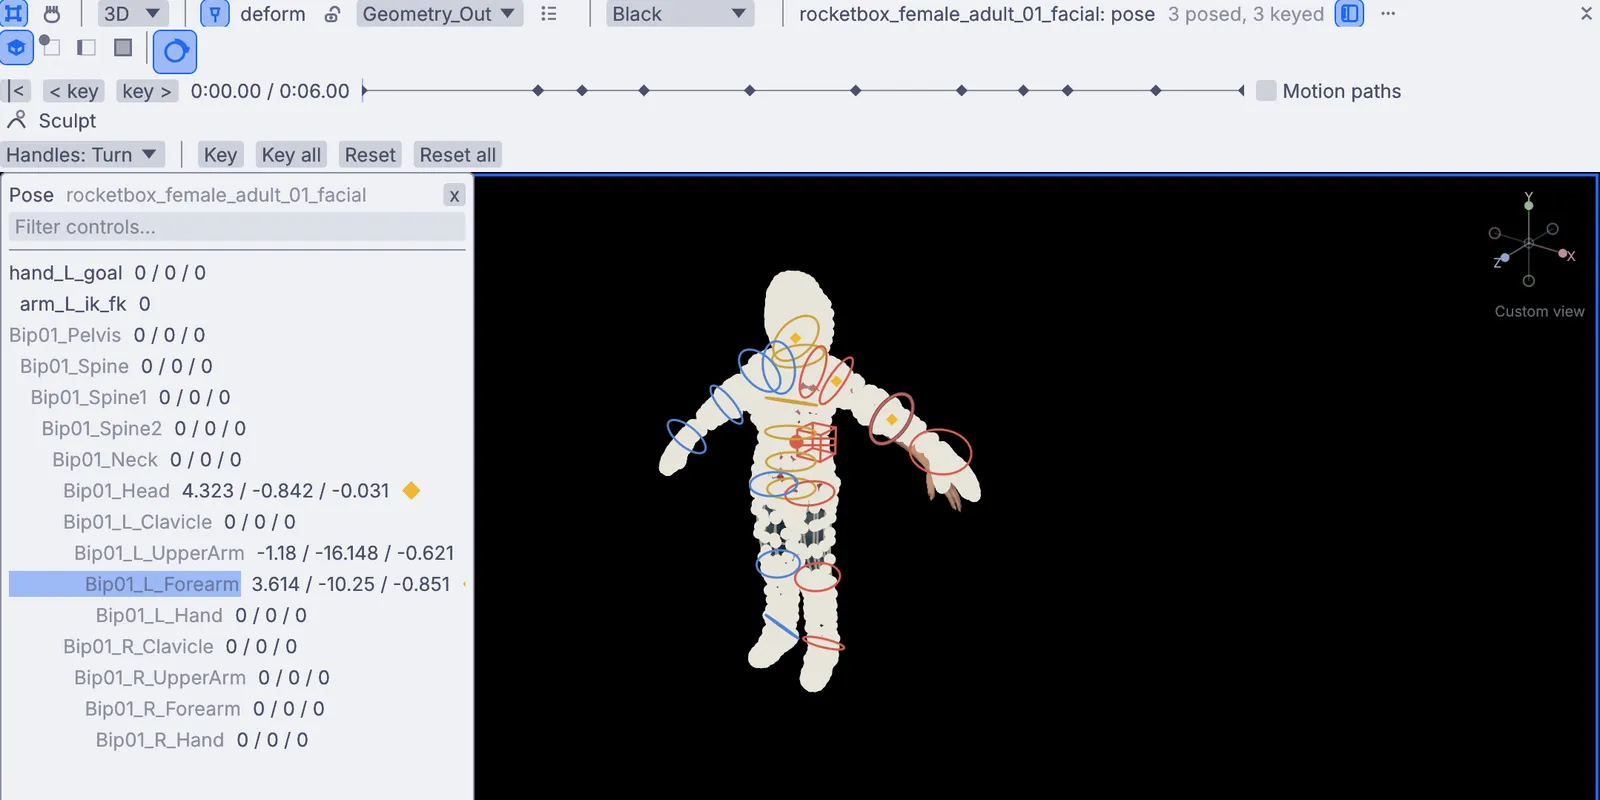Click the last keyframe diamond on the timeline
Image resolution: width=1600 pixels, height=800 pixels.
[1156, 91]
